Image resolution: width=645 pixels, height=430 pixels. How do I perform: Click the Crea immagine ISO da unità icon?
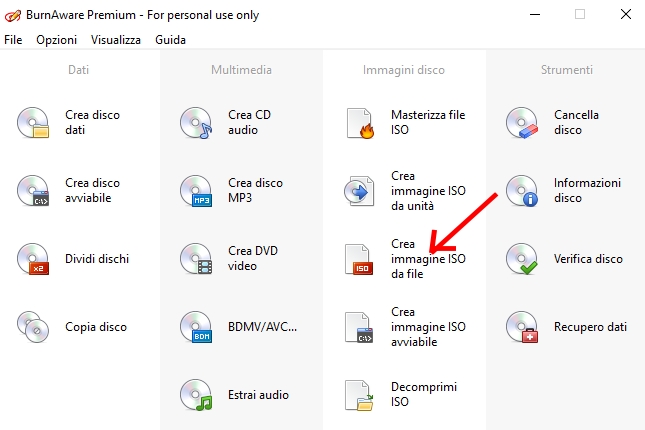click(x=360, y=191)
